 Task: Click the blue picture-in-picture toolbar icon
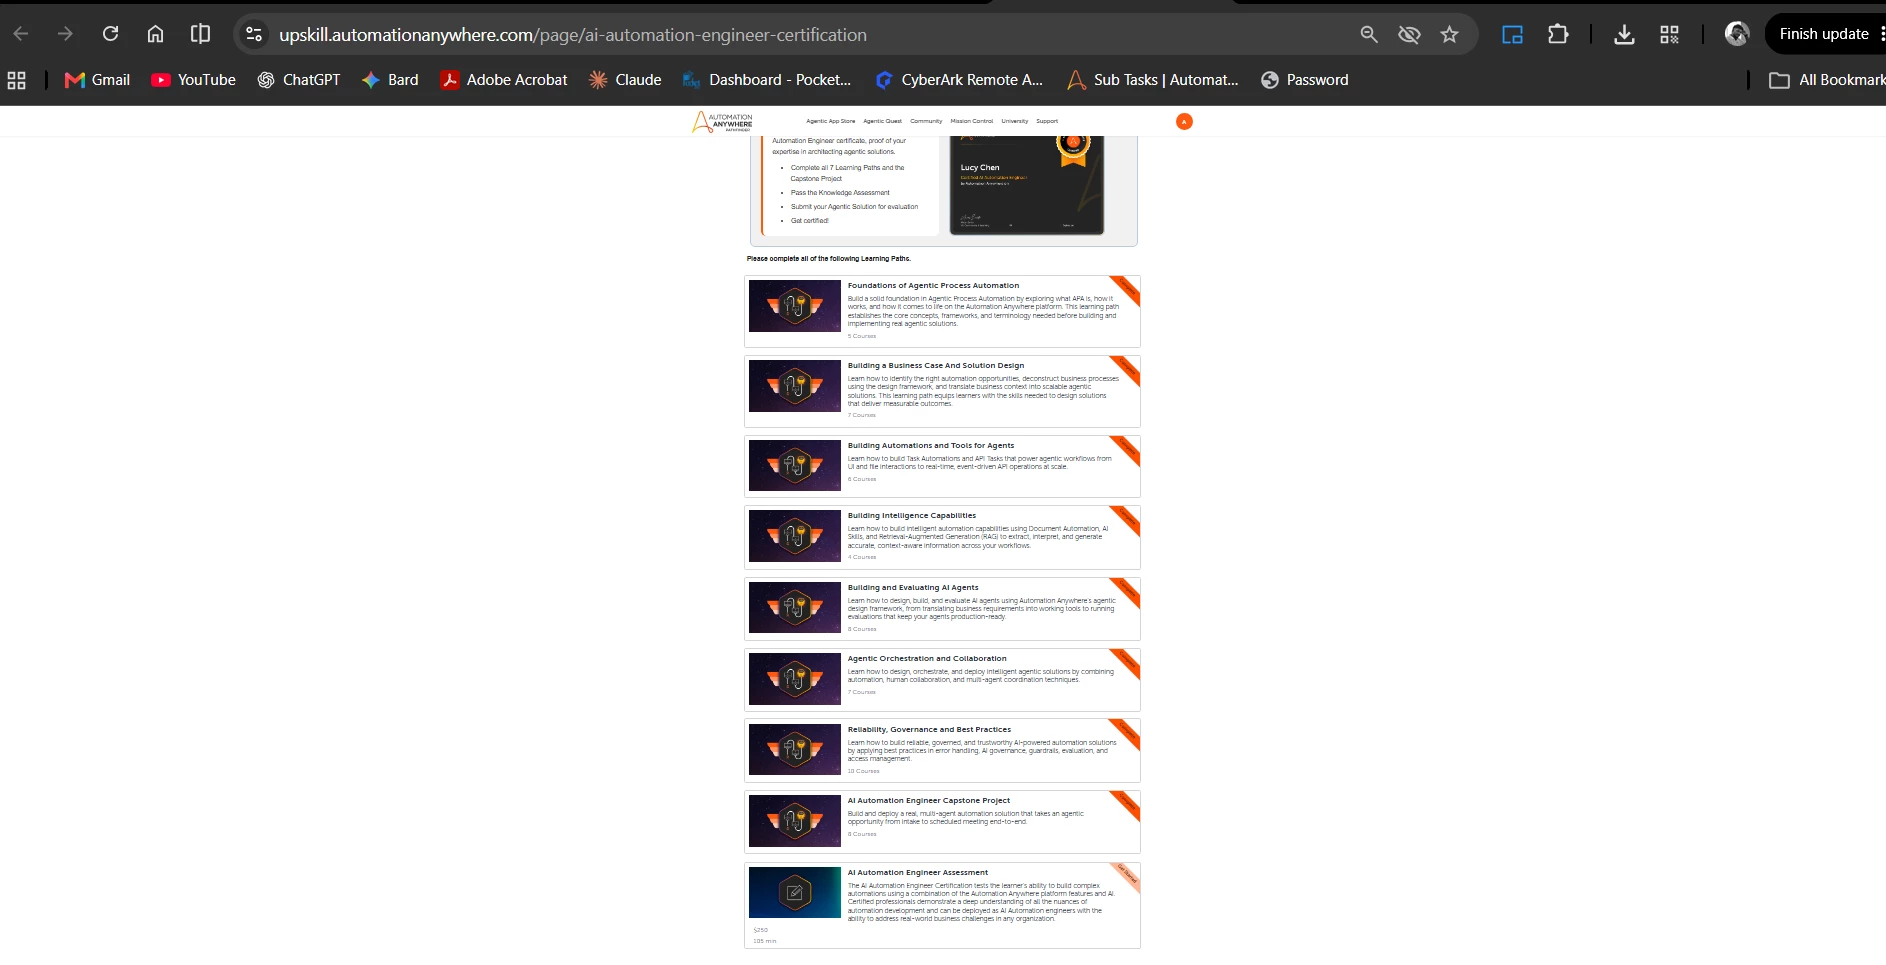[x=1513, y=34]
